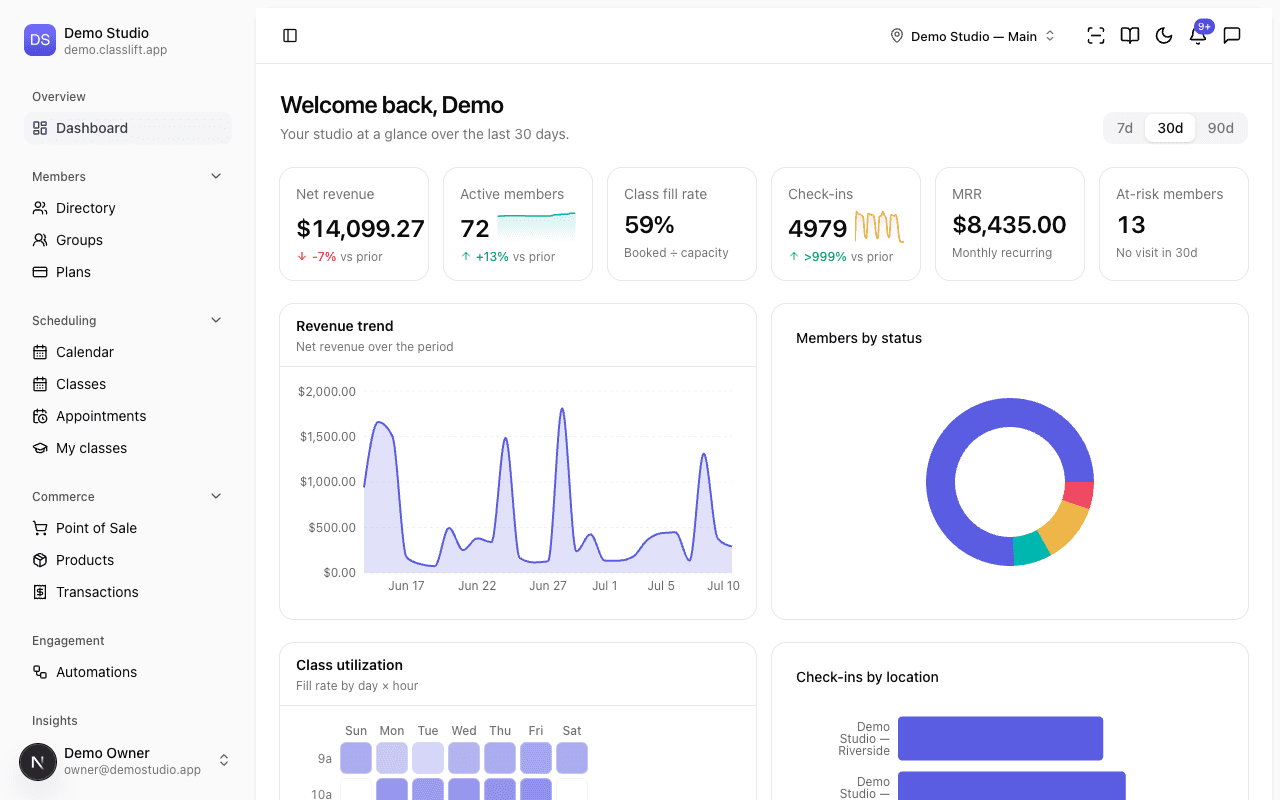Screen dimensions: 1280x800
Task: Click the Plans card icon
Action: tap(40, 272)
